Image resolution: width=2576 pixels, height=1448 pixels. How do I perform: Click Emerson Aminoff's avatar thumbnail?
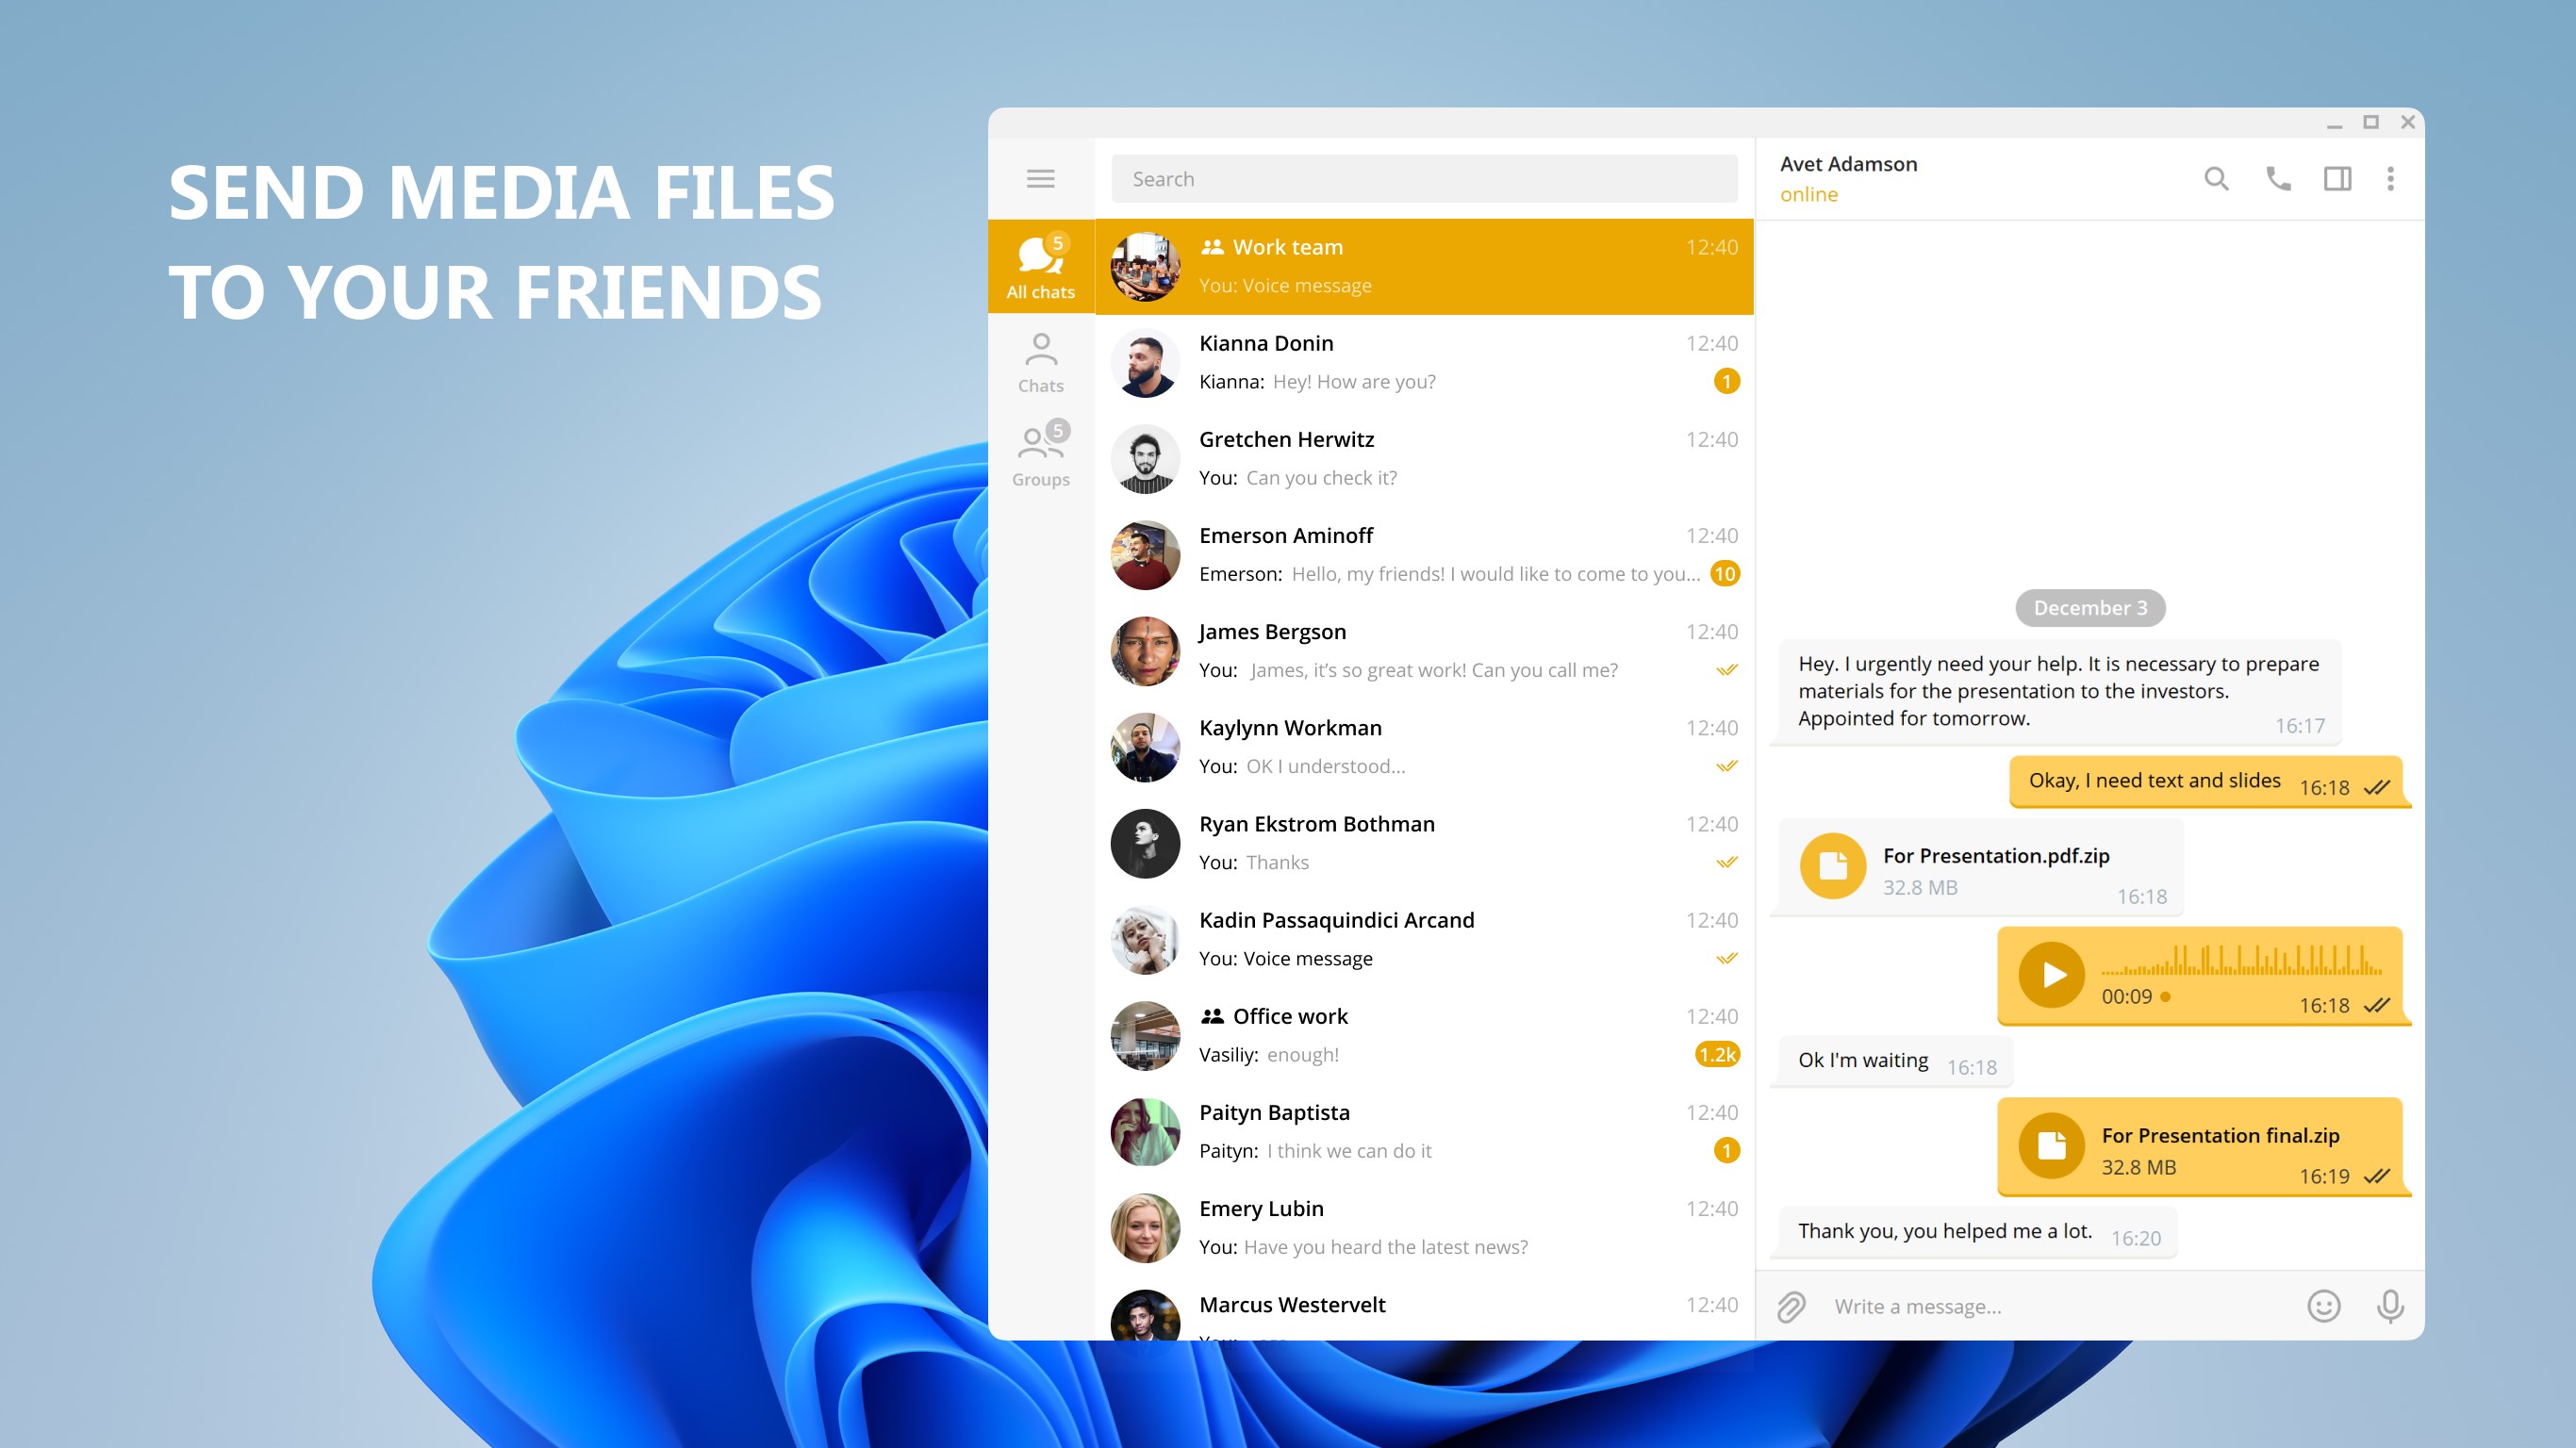(x=1145, y=555)
